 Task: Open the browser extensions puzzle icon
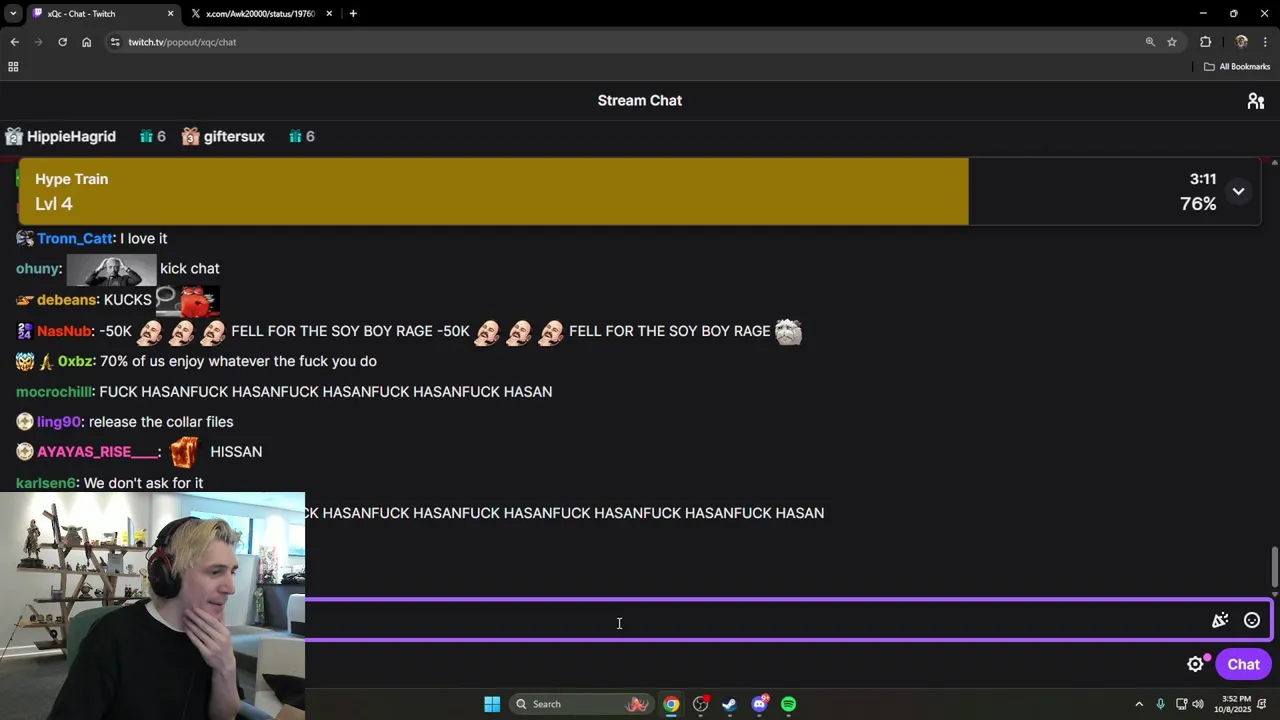(x=1205, y=42)
